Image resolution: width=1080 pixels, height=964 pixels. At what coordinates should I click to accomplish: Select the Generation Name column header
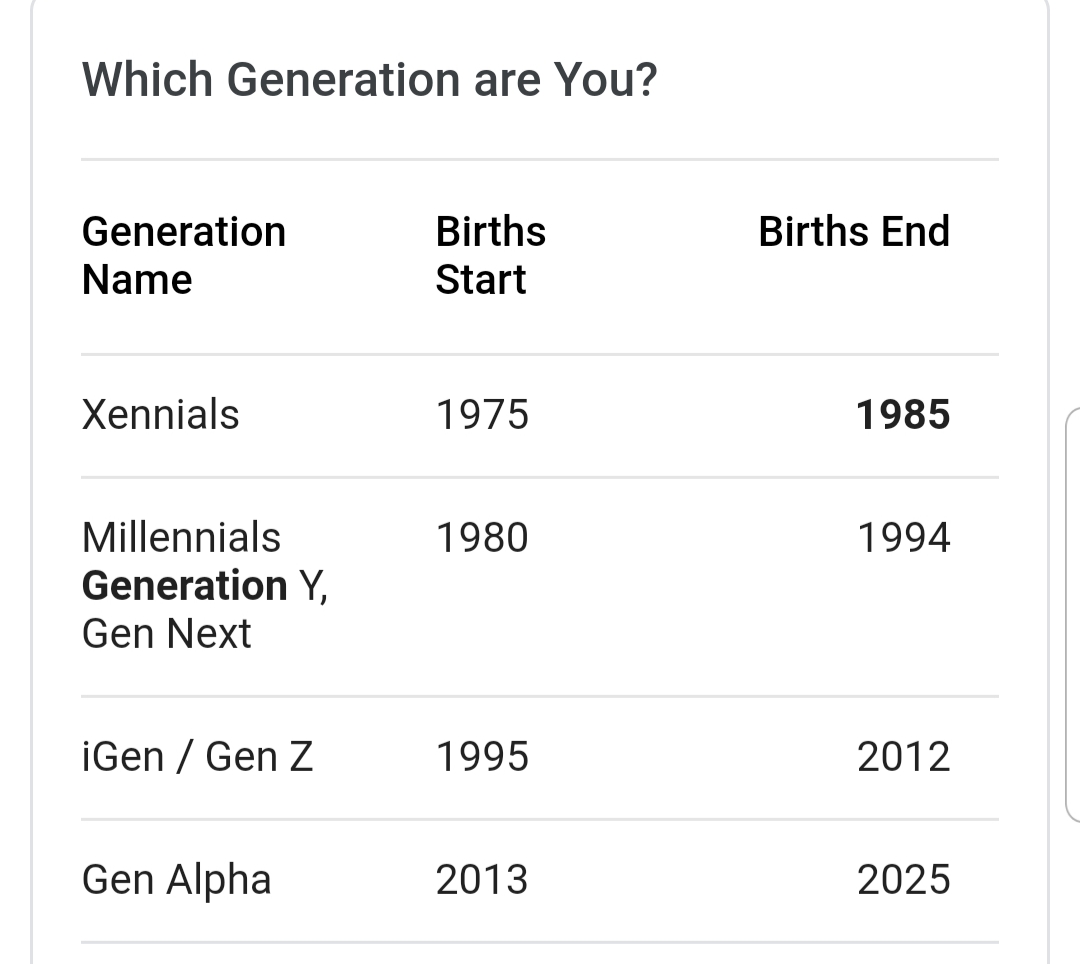point(184,255)
